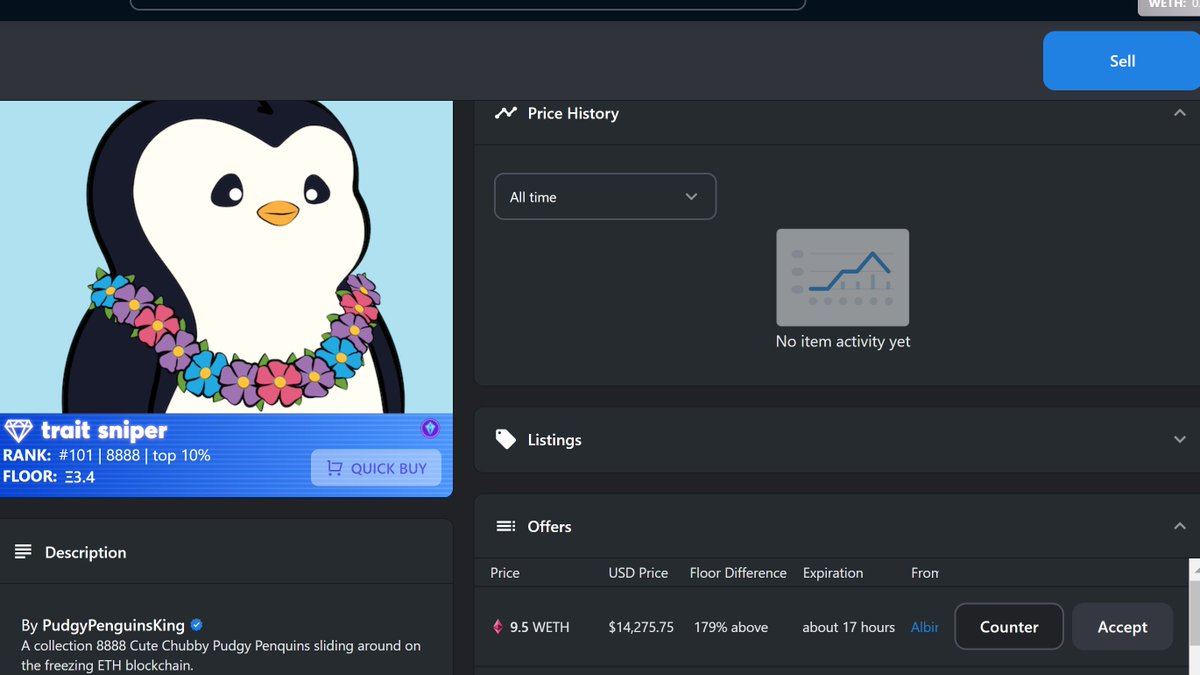
Task: Click the penguin NFT image
Action: [x=226, y=257]
